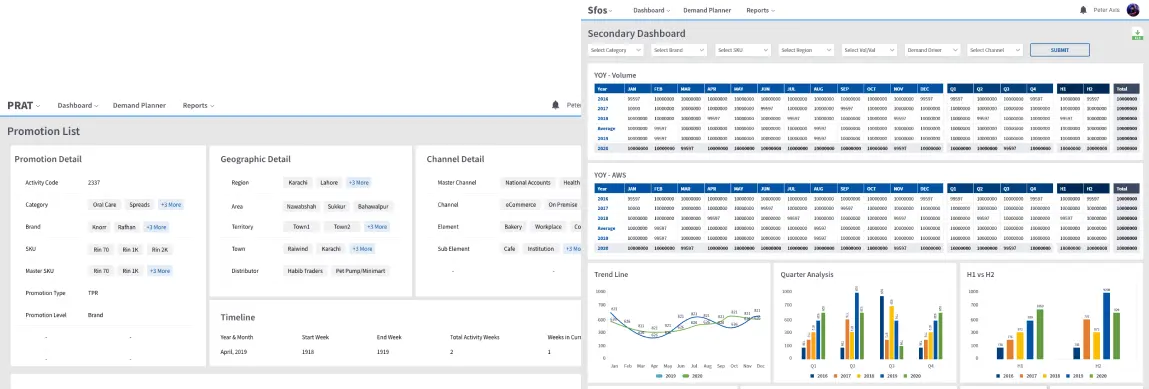1149x389 pixels.
Task: Click the 2017 year link in YOY - AWS
Action: click(x=602, y=208)
